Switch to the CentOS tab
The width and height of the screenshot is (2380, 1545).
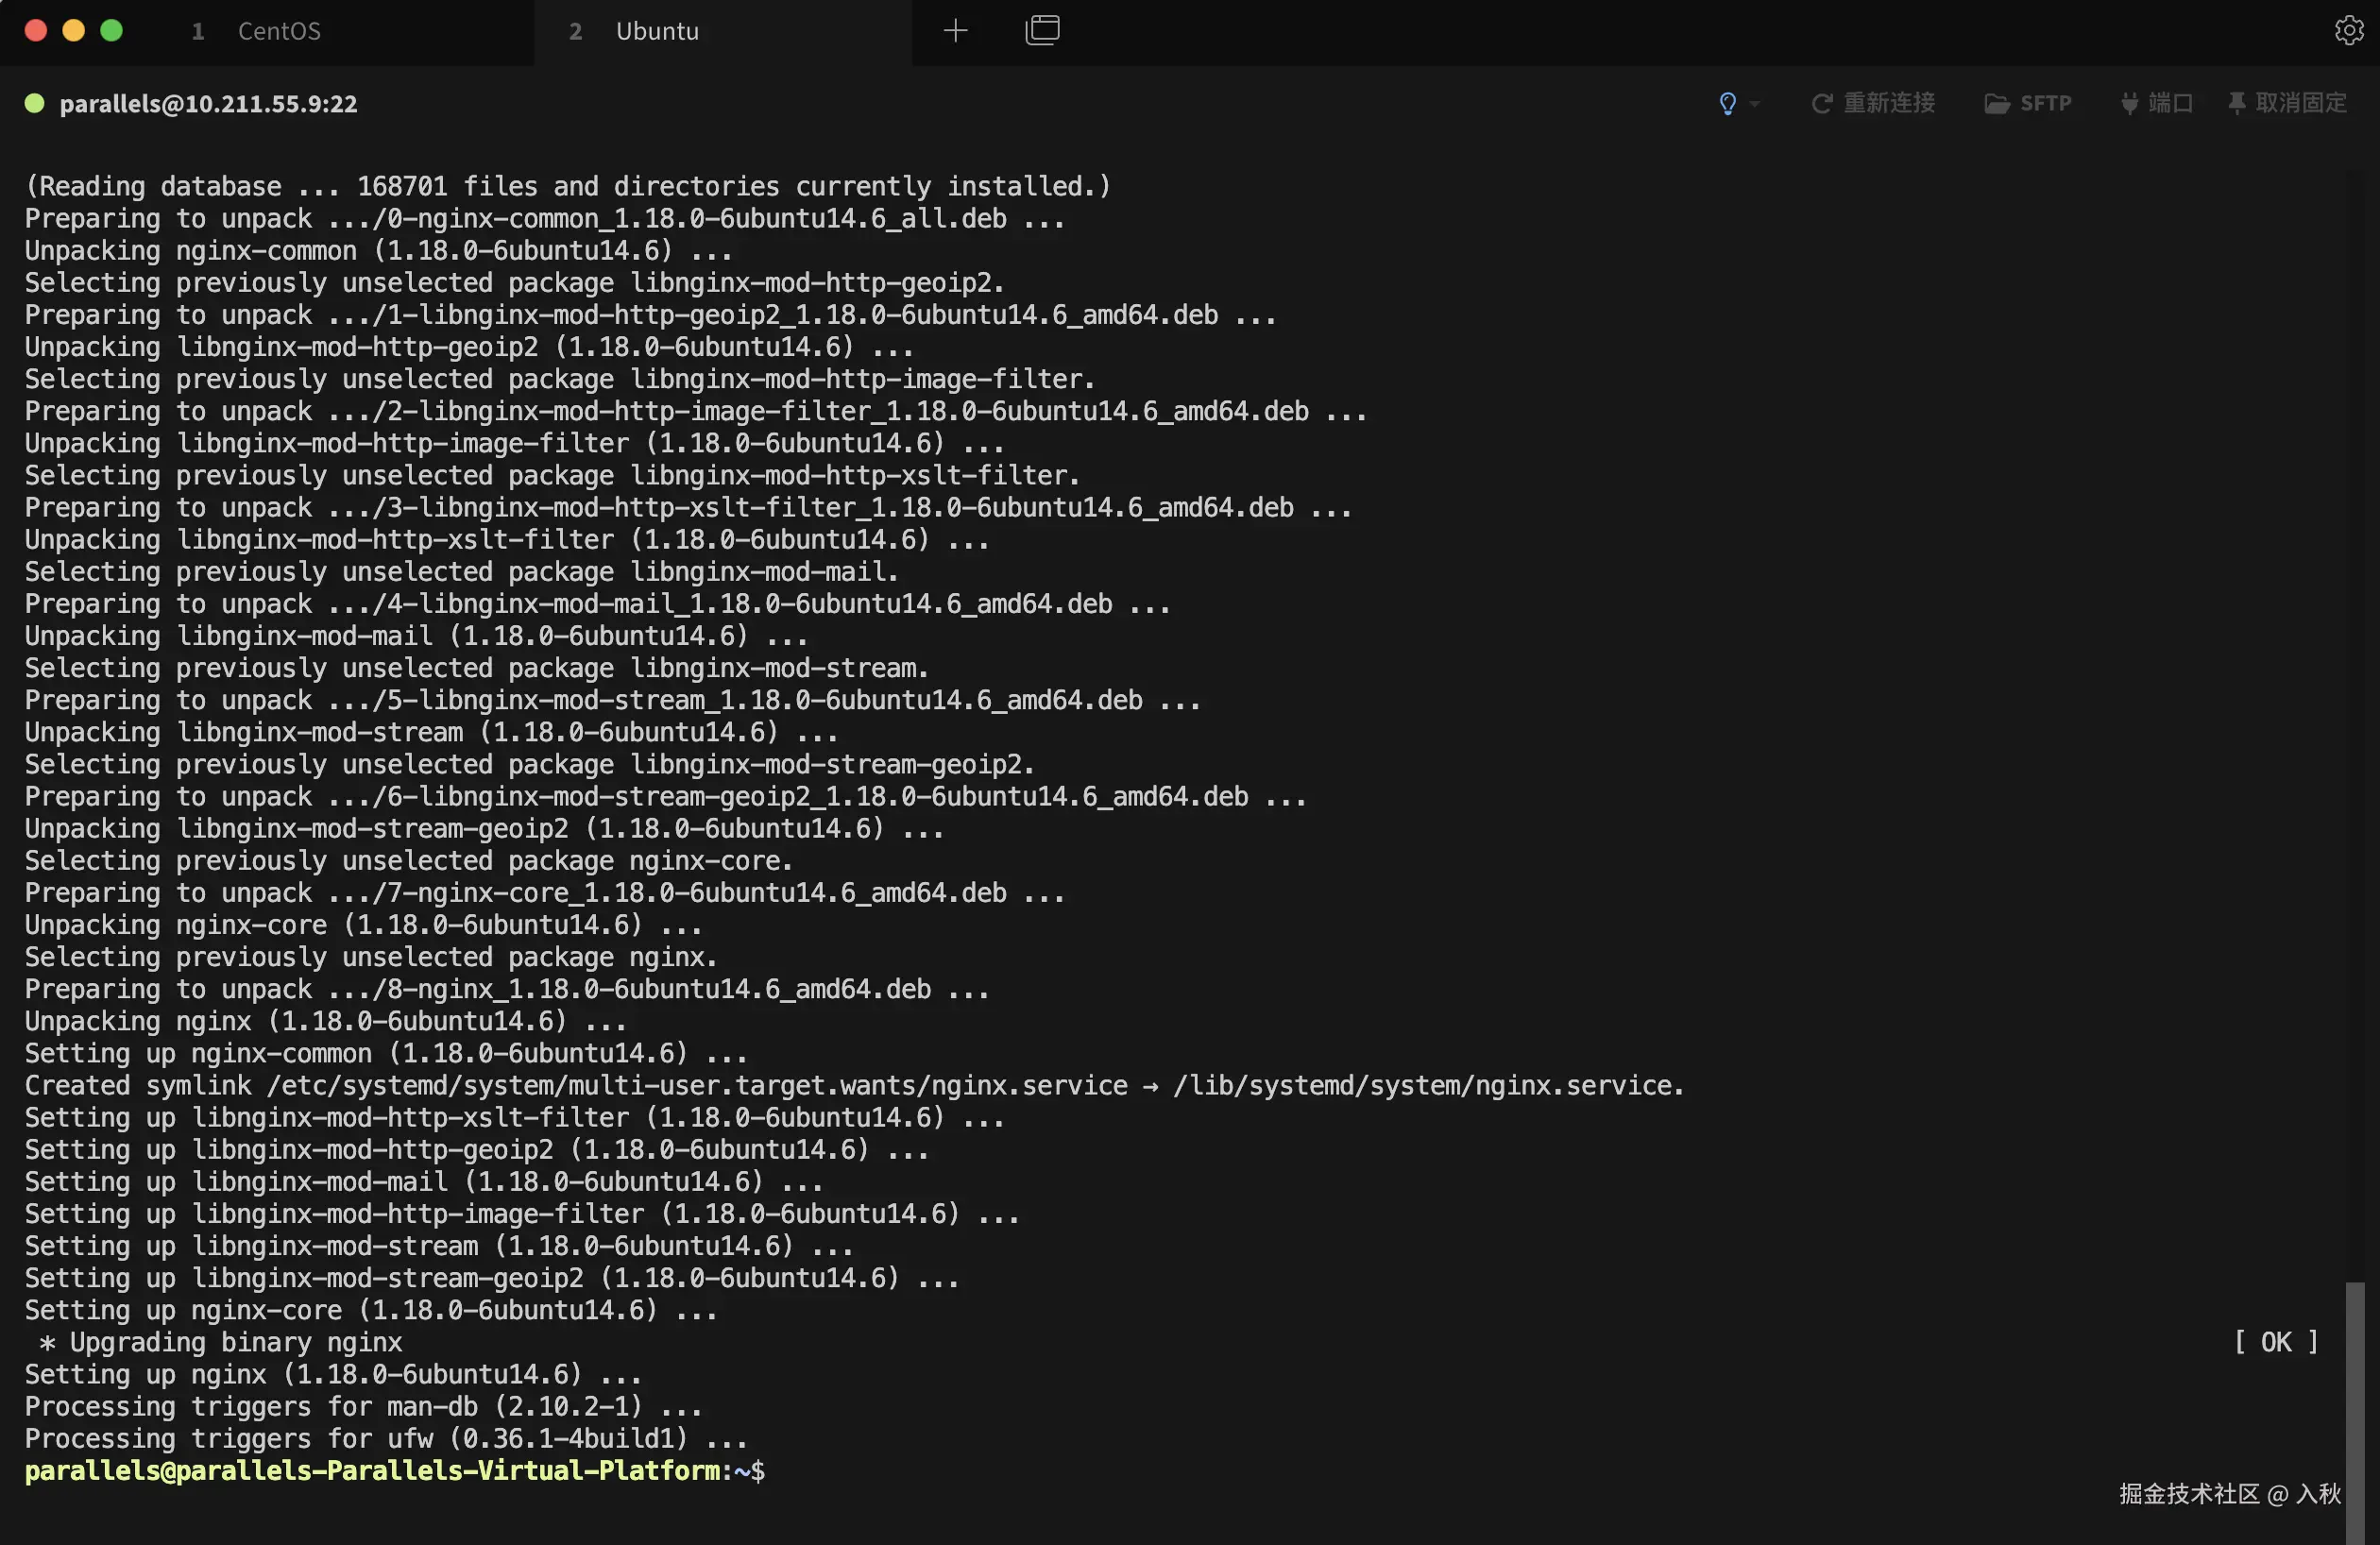[x=279, y=31]
